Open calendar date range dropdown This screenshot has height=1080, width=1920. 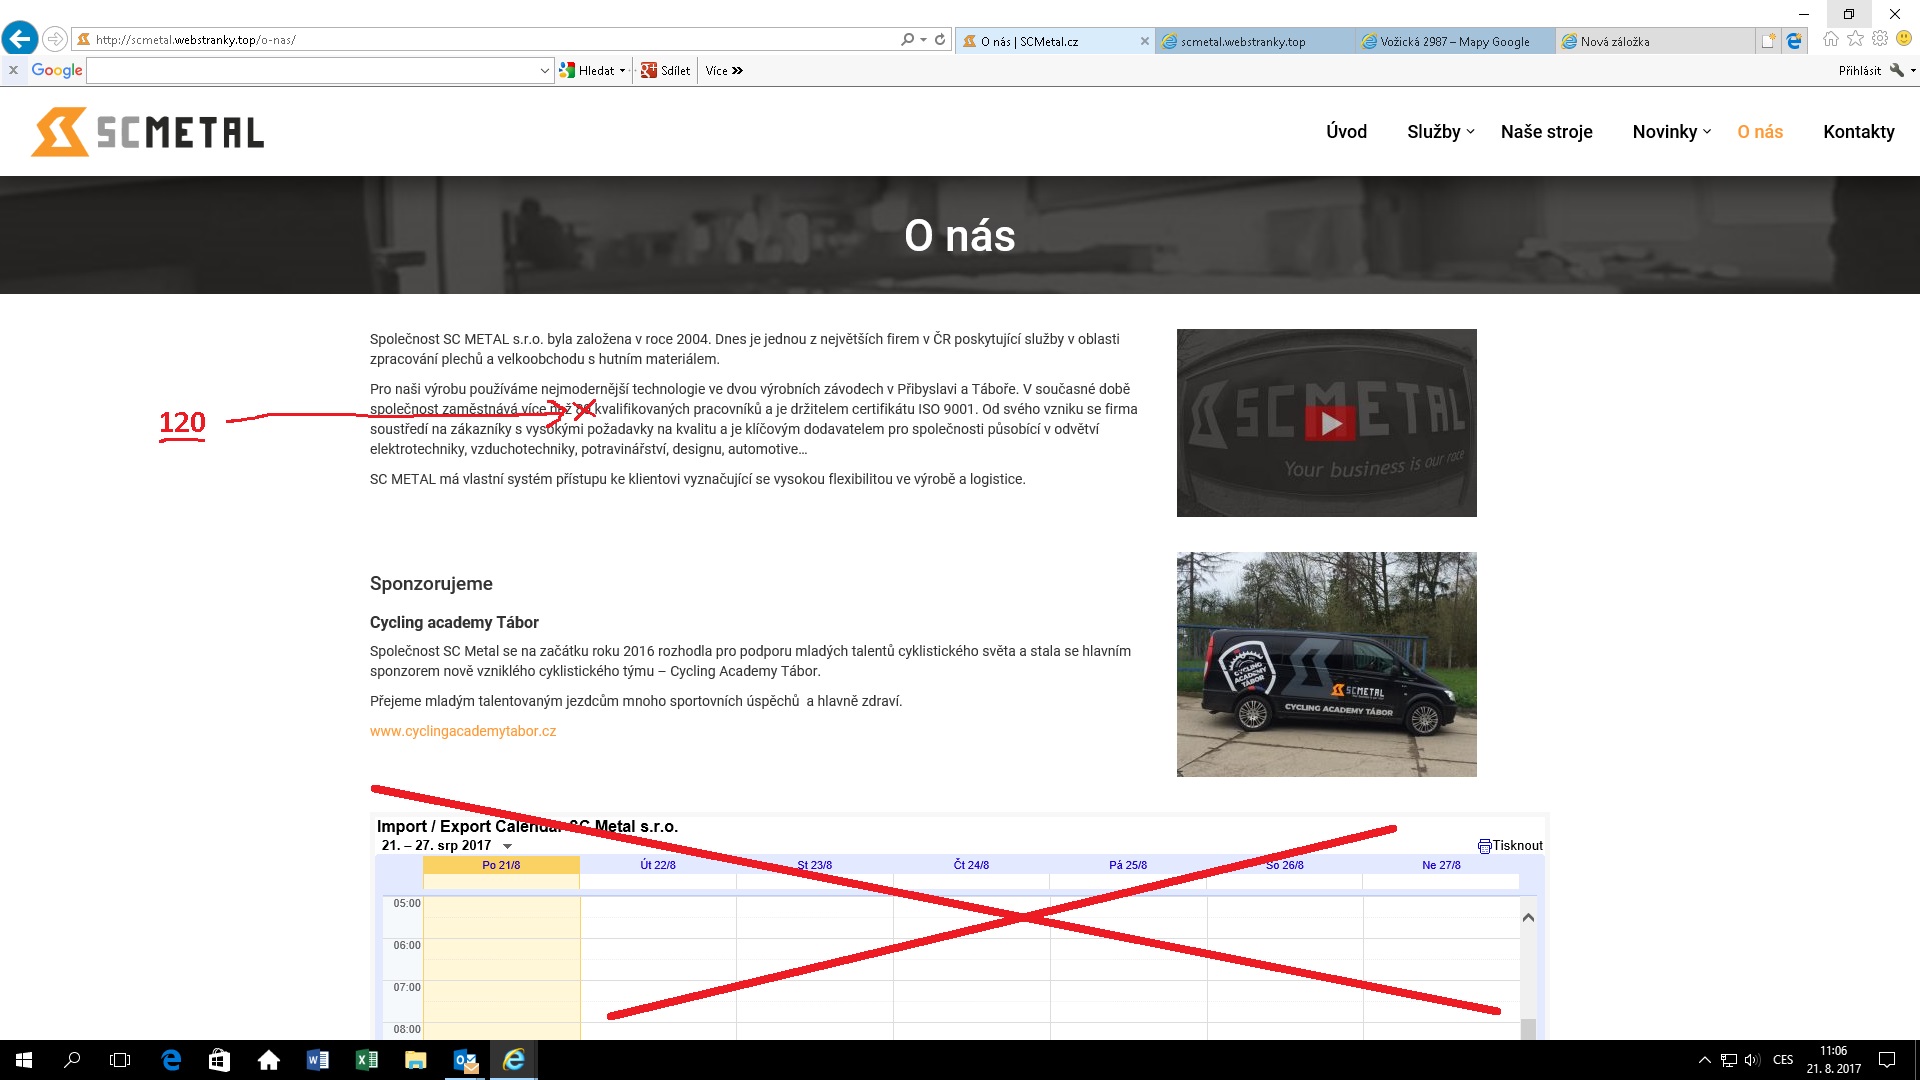pyautogui.click(x=507, y=846)
